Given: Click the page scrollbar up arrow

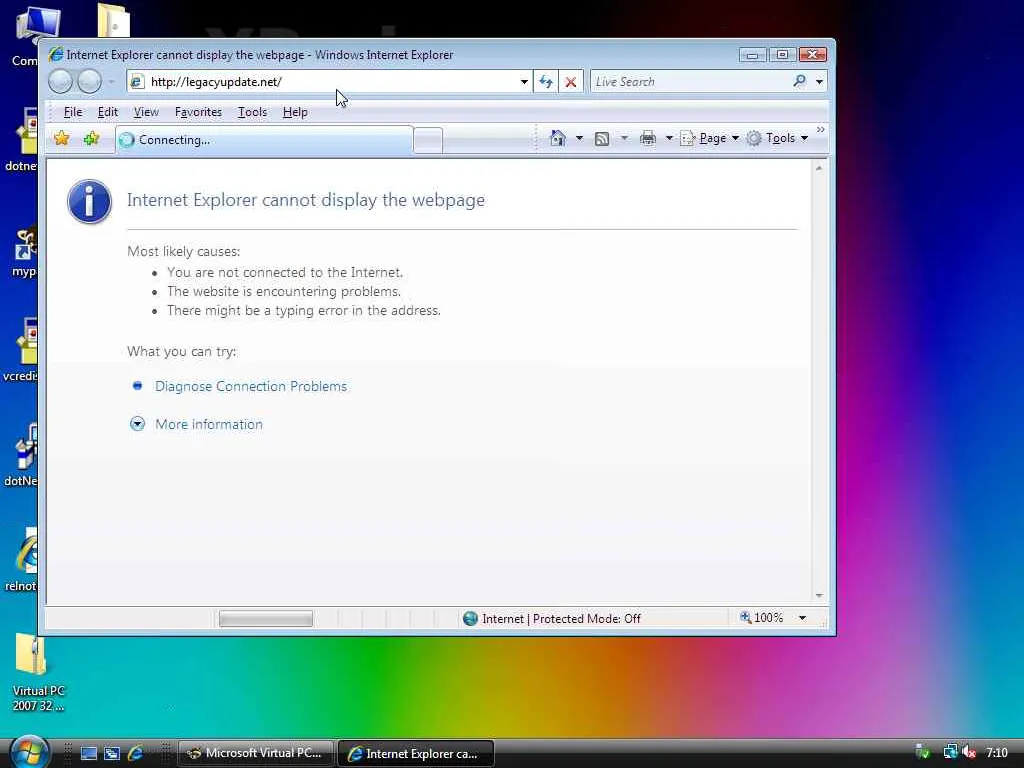Looking at the screenshot, I should [819, 168].
